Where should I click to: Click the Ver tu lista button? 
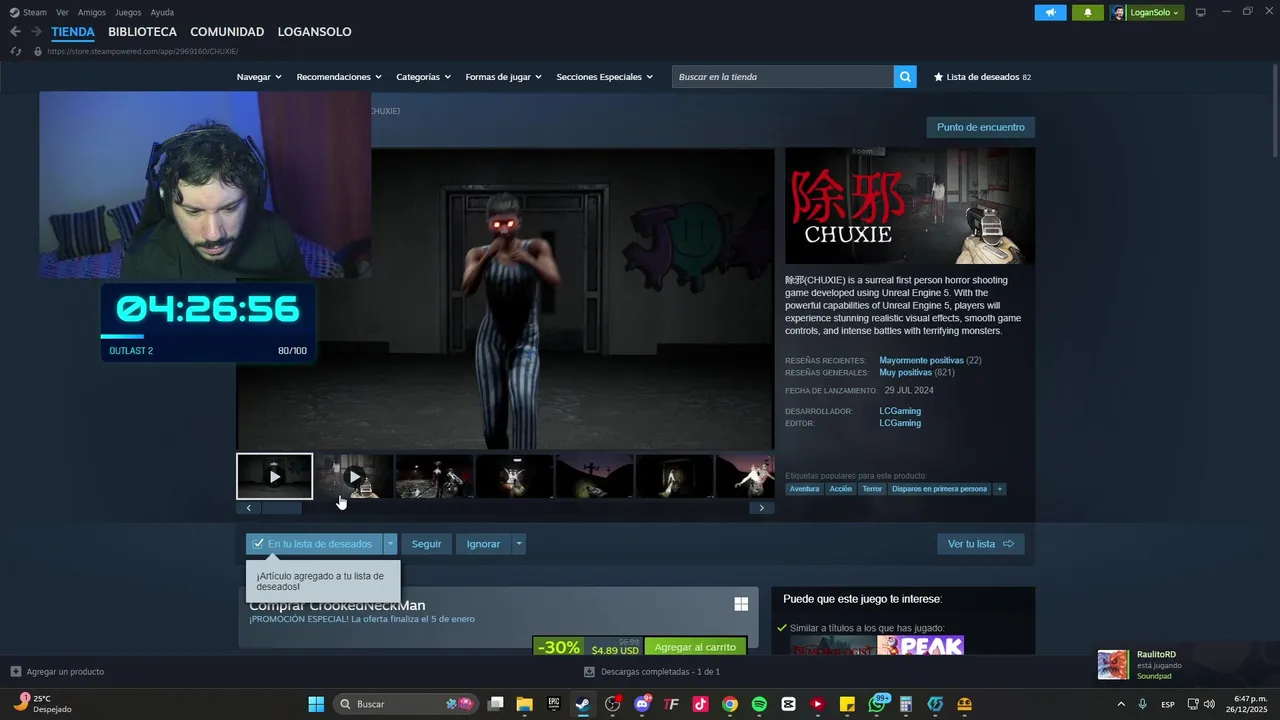click(980, 544)
